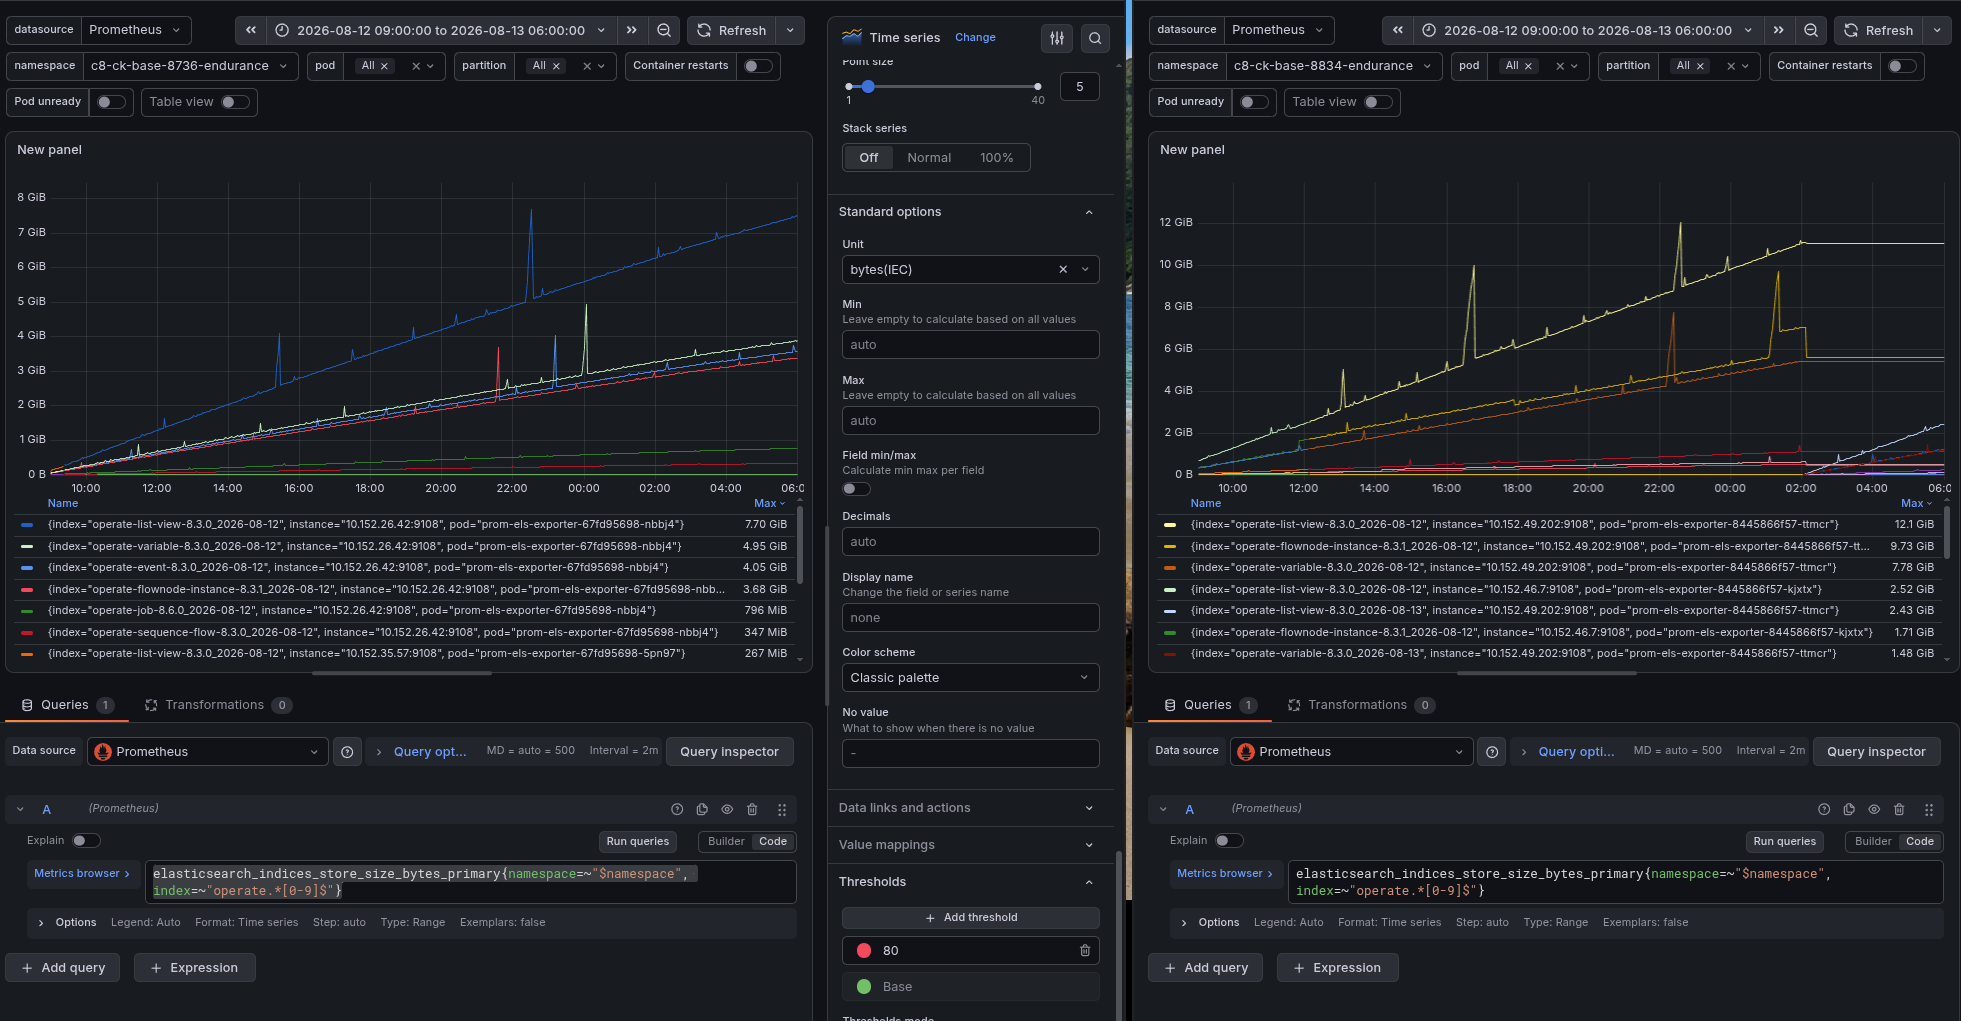
Task: Duplicate query A in right window
Action: tap(1849, 809)
